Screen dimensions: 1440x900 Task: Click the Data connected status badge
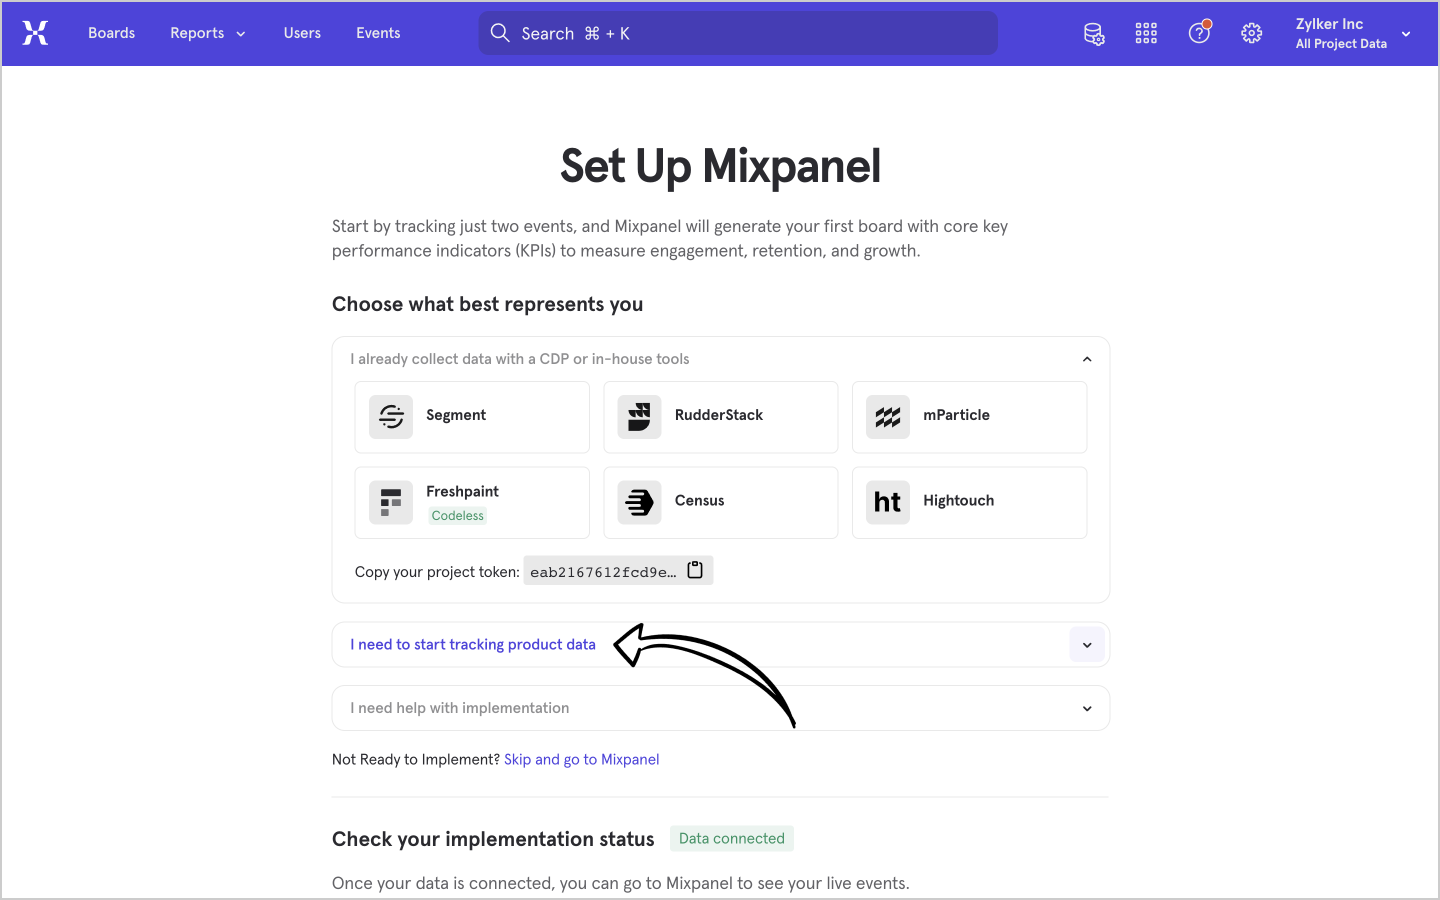tap(732, 839)
